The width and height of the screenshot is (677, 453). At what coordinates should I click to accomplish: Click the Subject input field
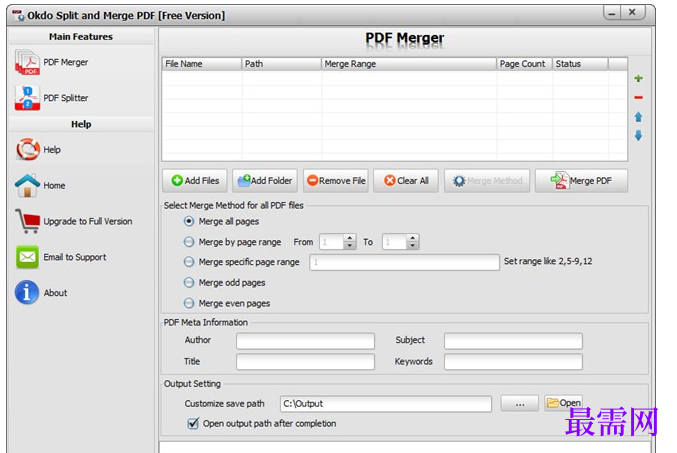(513, 341)
